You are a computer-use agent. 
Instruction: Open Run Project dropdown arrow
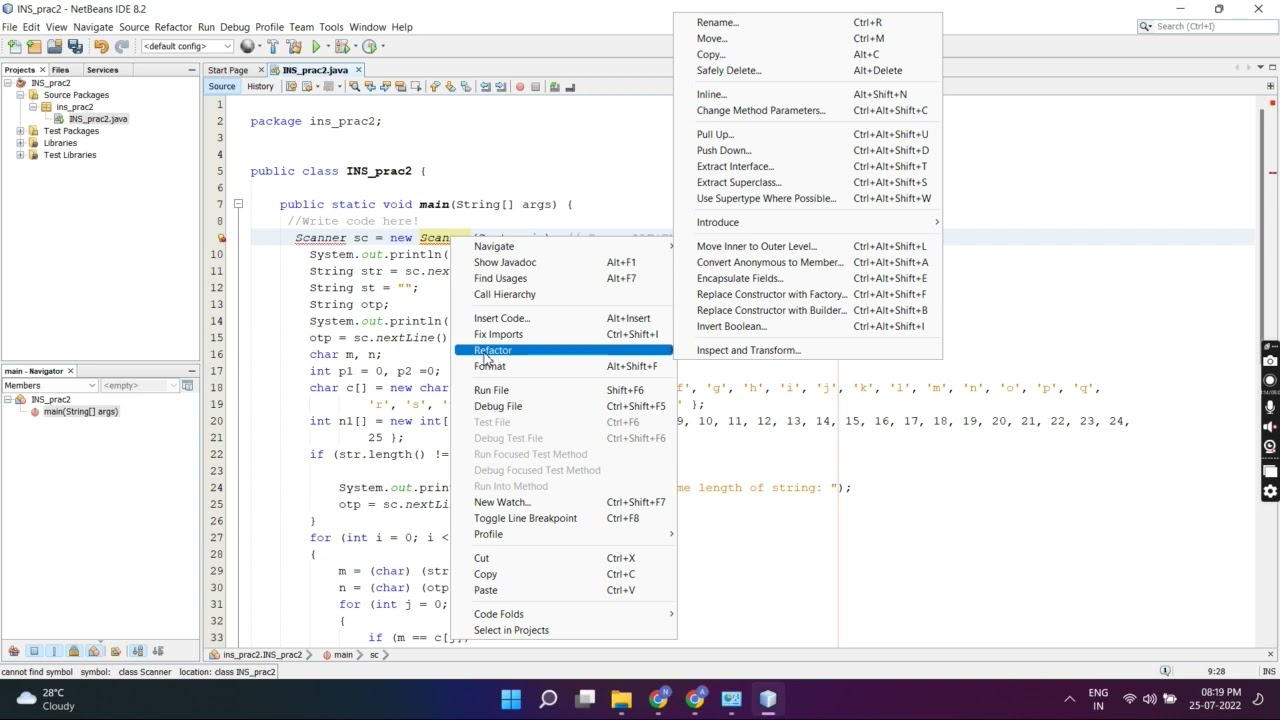[328, 46]
